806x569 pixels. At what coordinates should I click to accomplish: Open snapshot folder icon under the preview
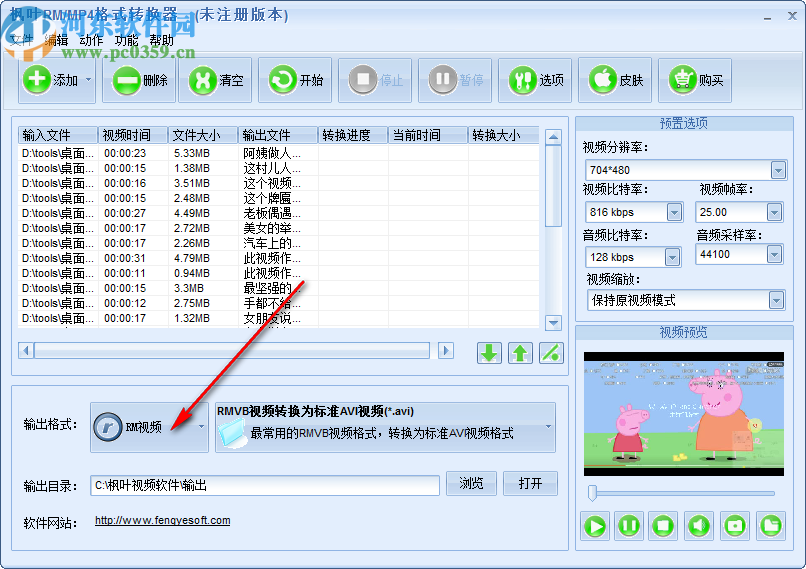click(x=771, y=526)
